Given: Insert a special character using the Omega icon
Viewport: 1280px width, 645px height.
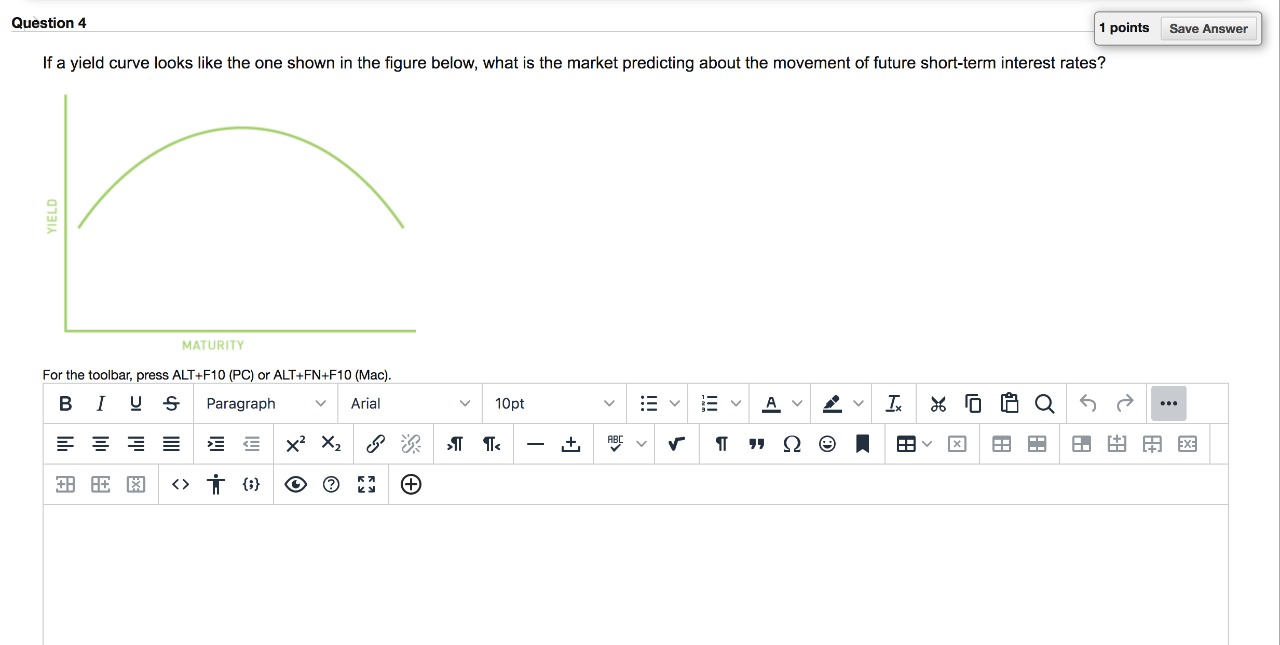Looking at the screenshot, I should pos(792,443).
